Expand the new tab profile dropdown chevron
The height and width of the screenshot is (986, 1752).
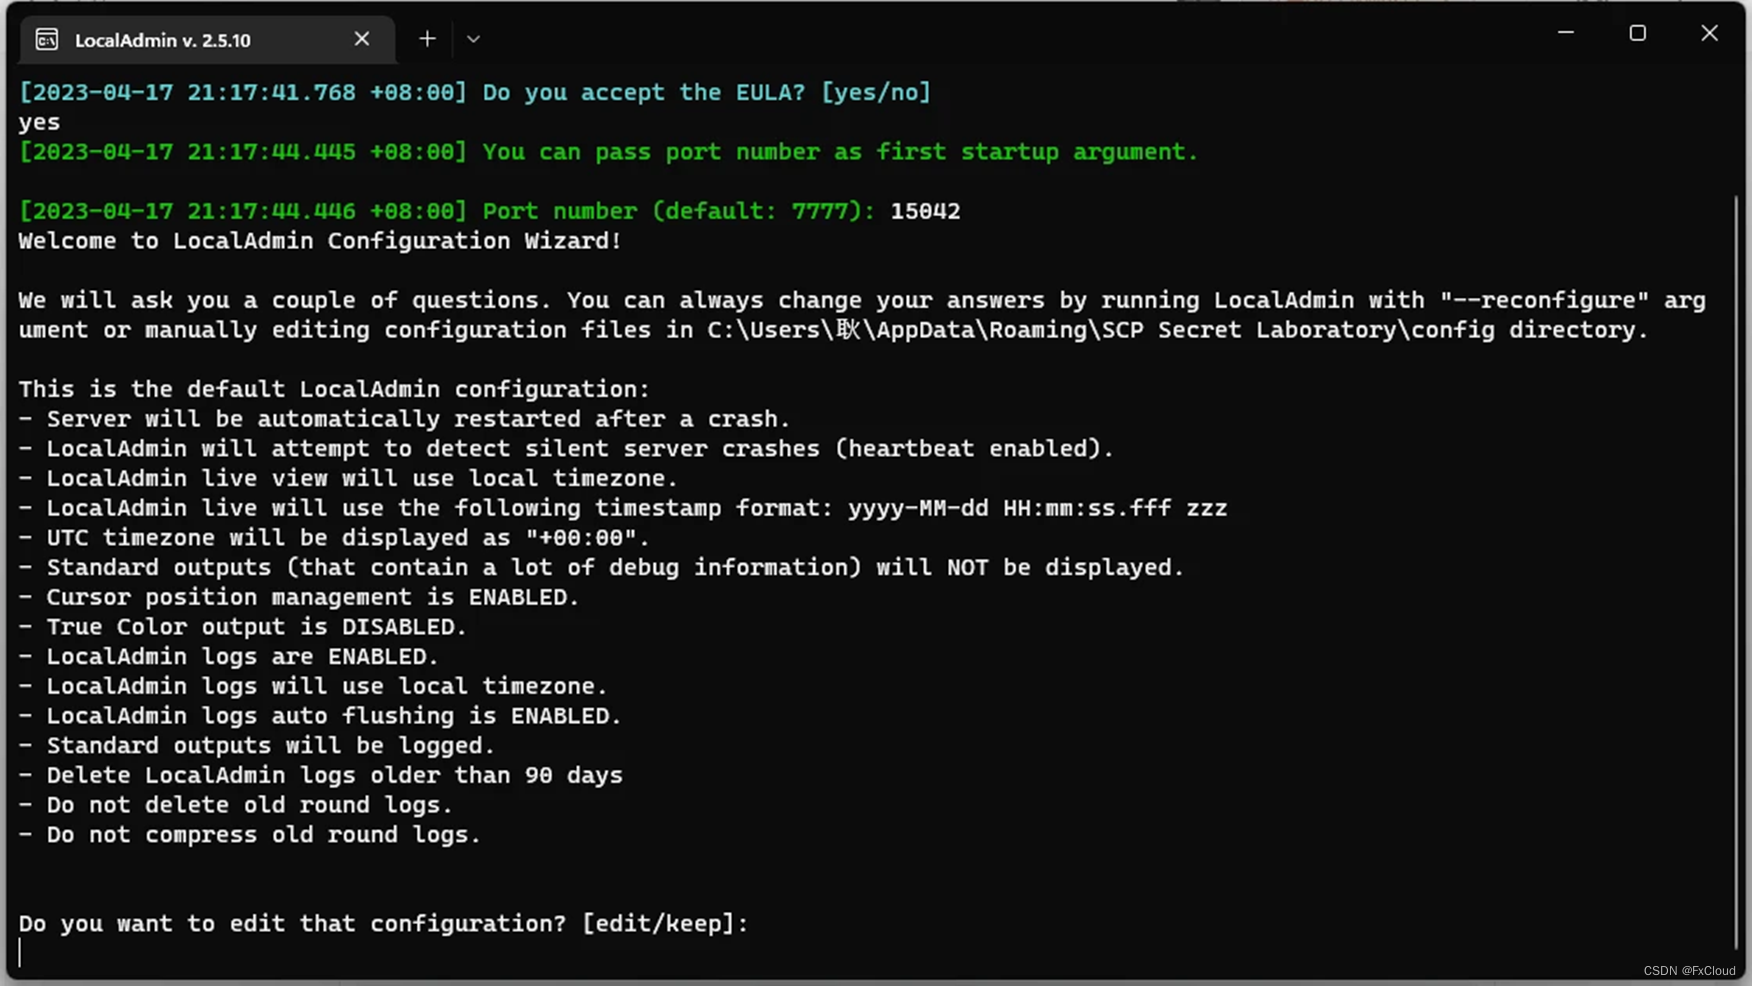473,39
